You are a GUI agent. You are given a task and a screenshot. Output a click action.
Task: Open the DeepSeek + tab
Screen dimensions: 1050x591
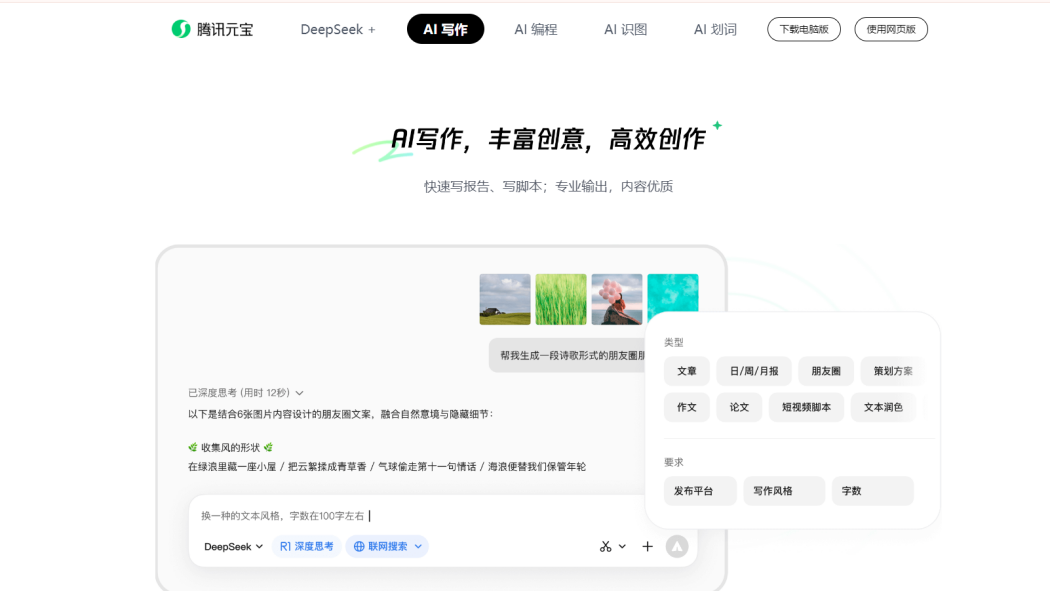pyautogui.click(x=338, y=29)
